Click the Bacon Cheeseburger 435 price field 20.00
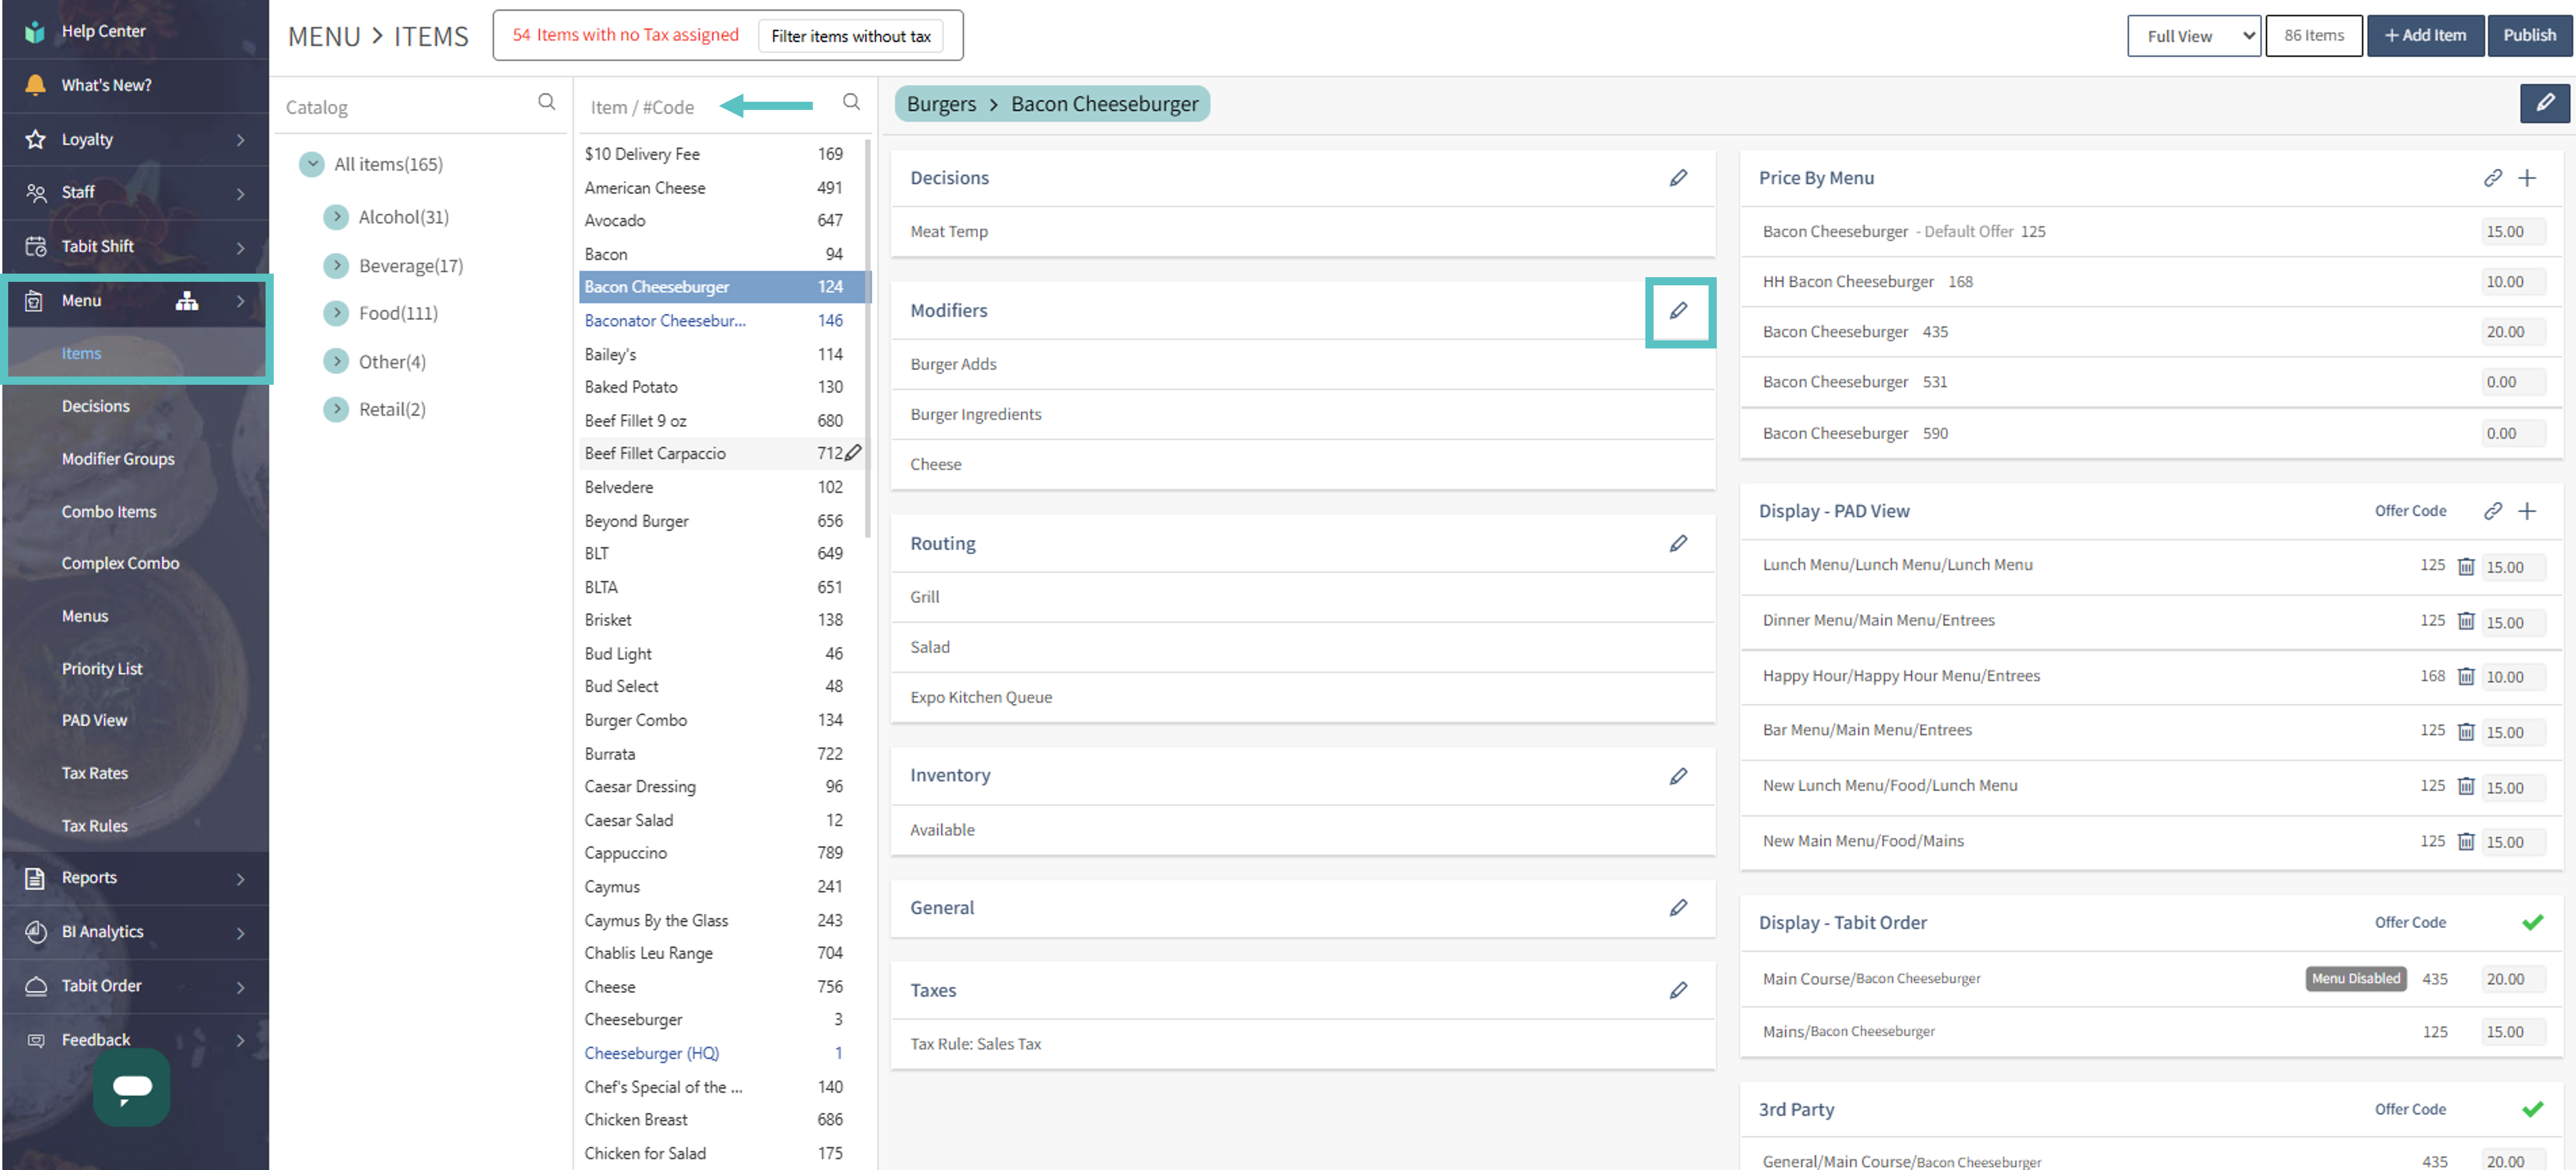Viewport: 2576px width, 1170px height. click(2513, 332)
